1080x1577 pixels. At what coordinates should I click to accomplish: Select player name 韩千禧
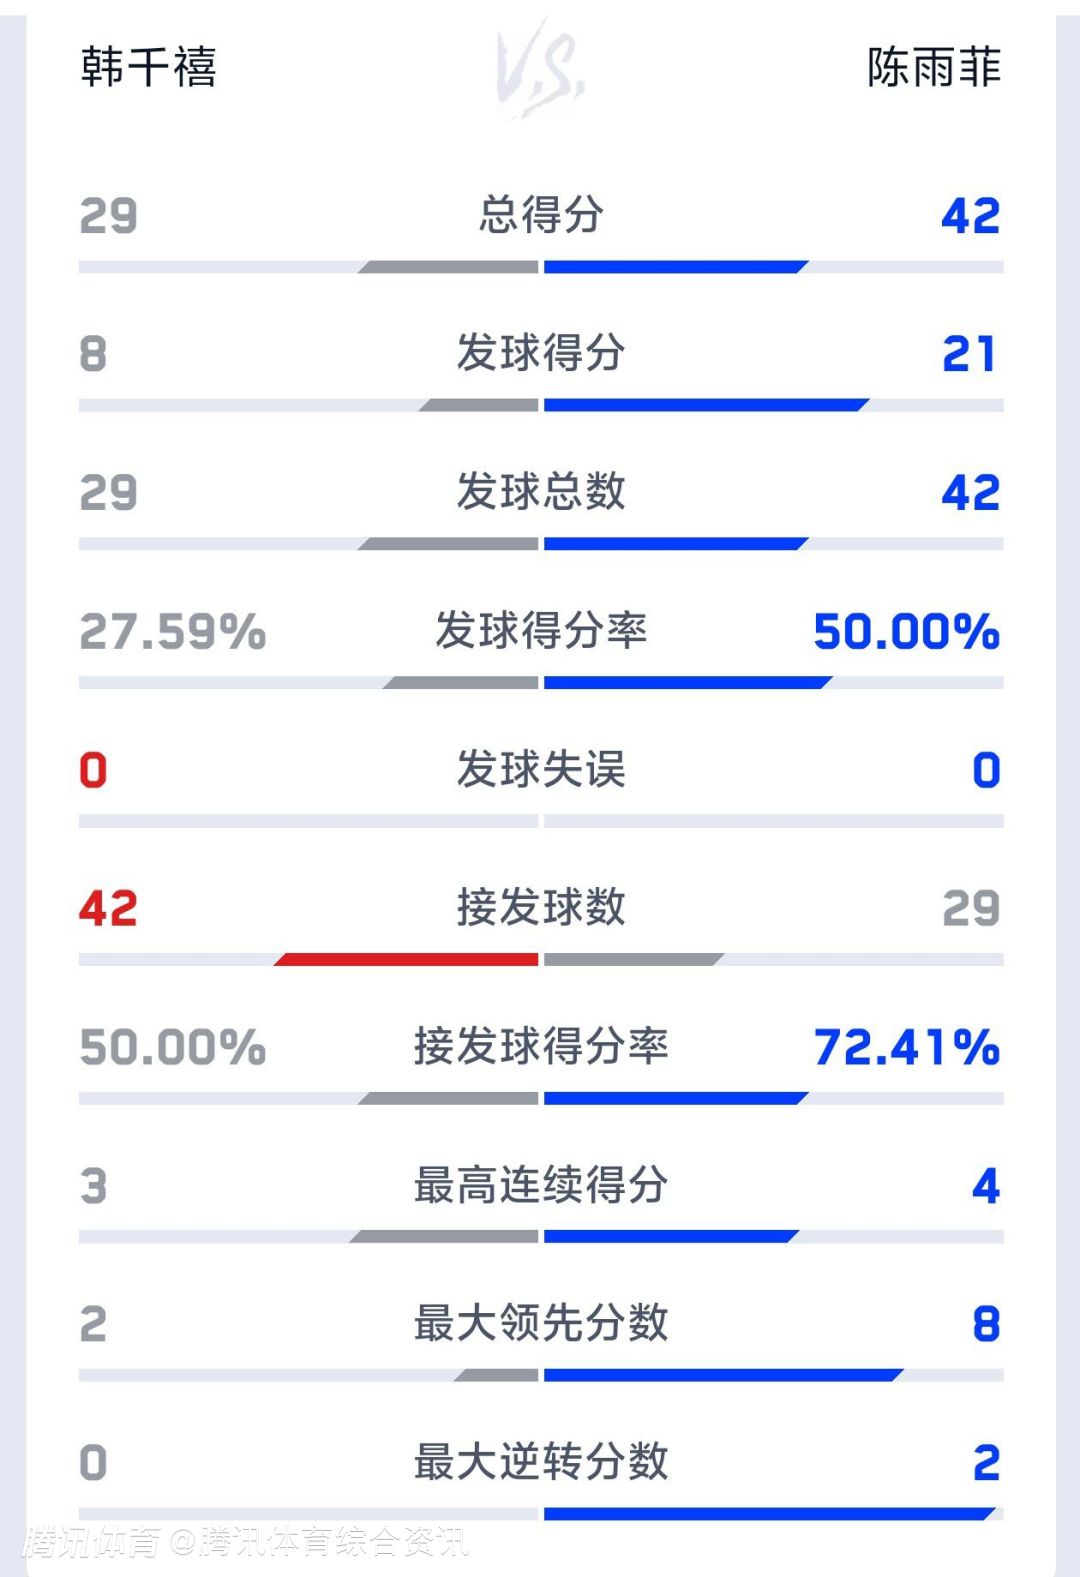(x=149, y=68)
